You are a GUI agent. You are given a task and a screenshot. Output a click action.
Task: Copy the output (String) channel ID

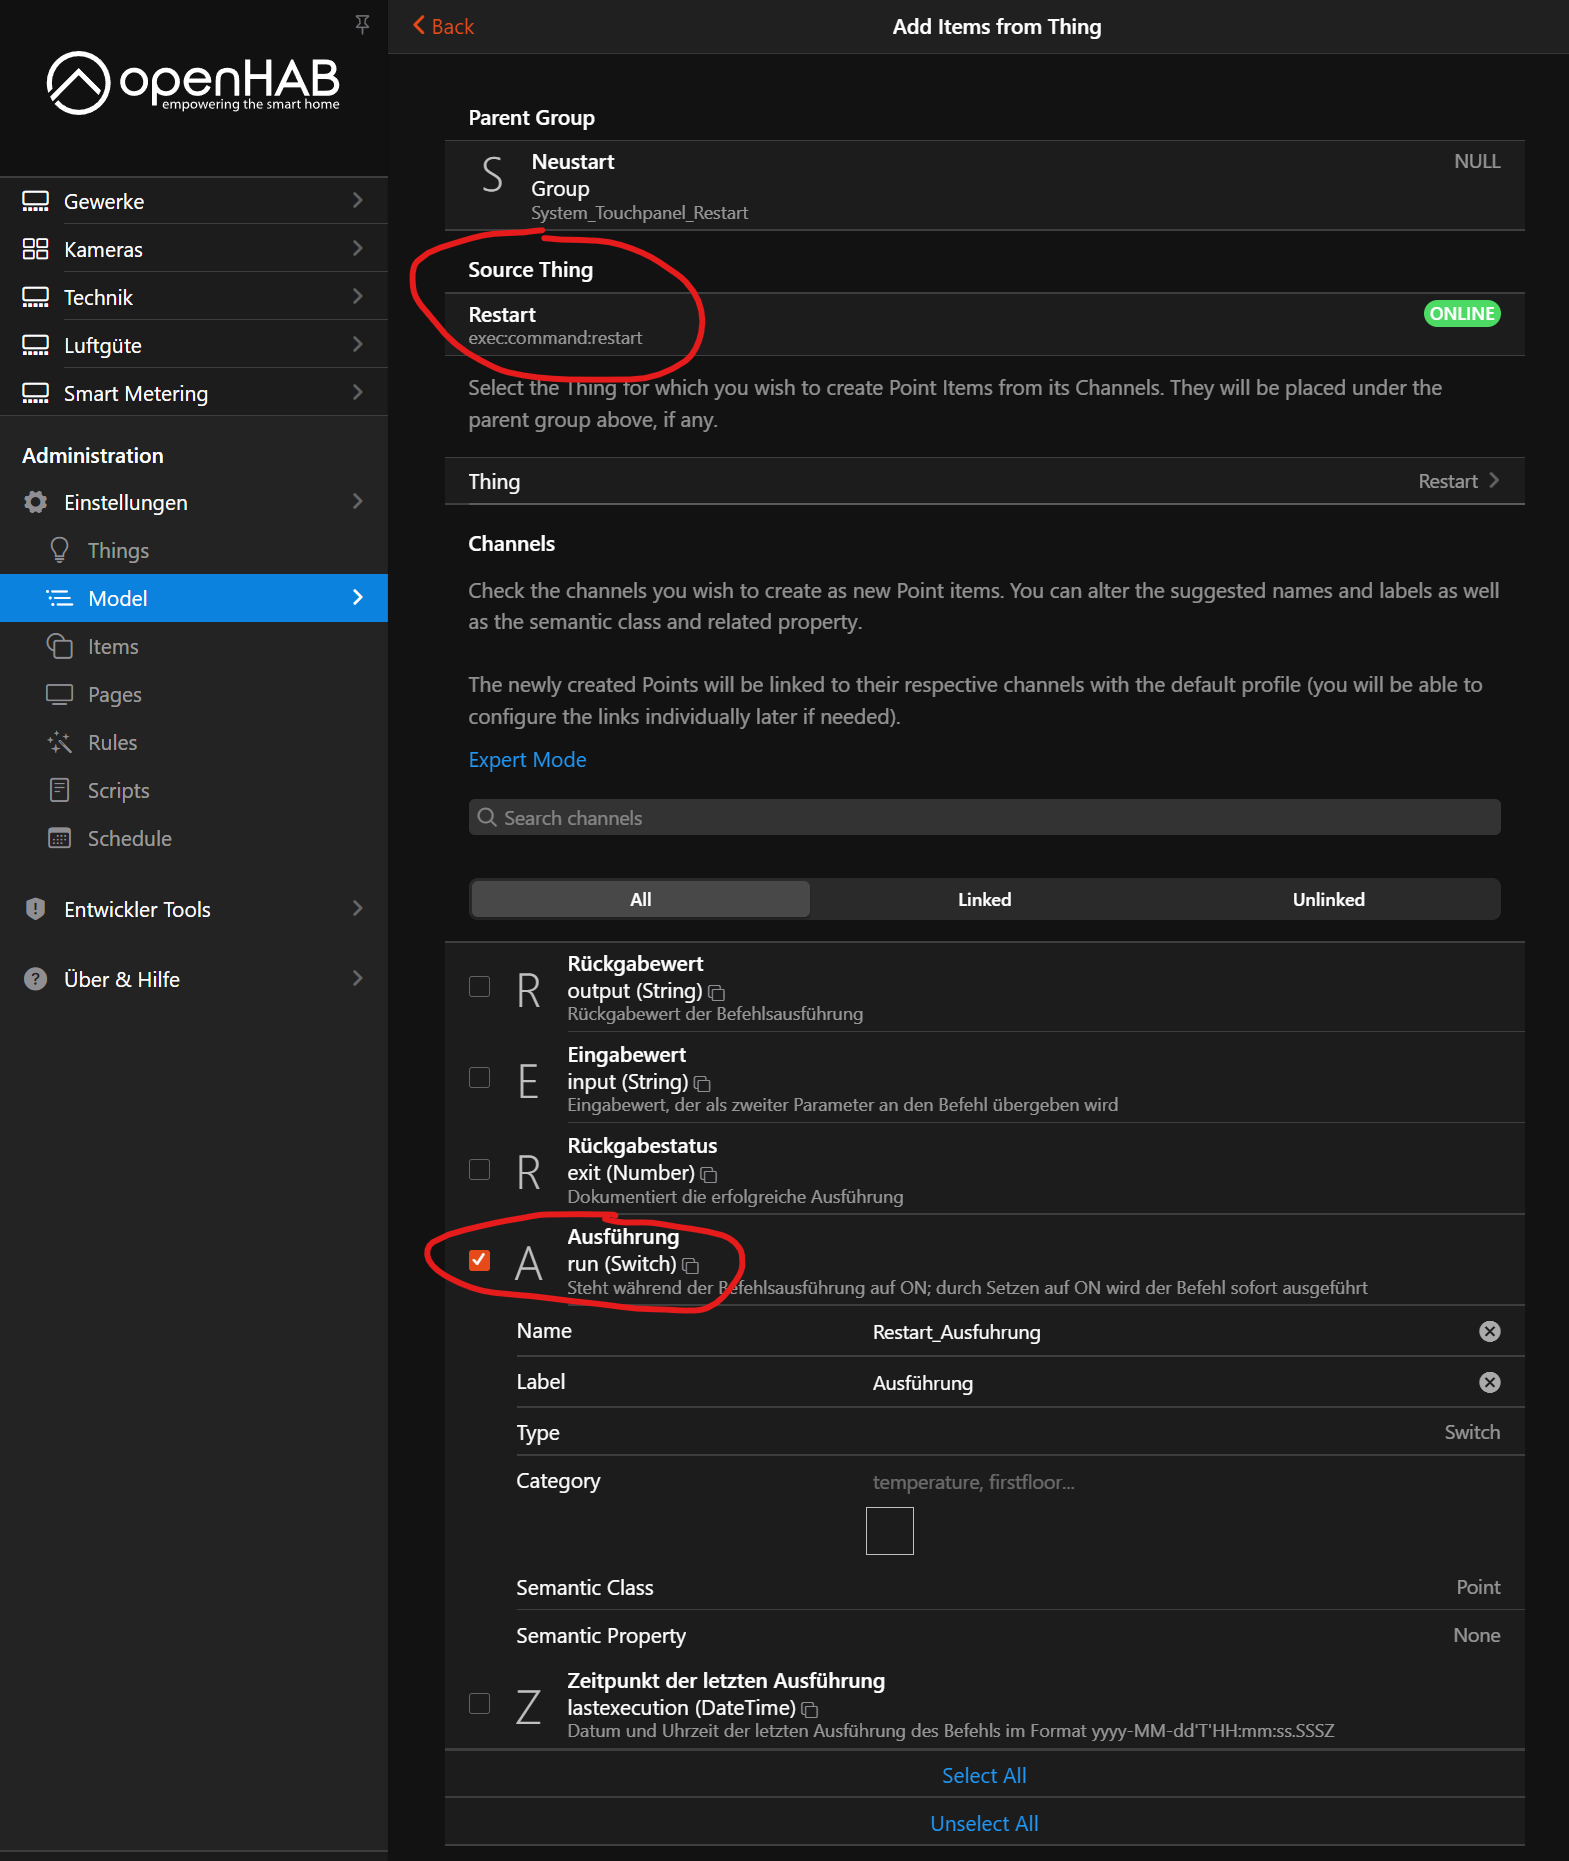pos(716,993)
